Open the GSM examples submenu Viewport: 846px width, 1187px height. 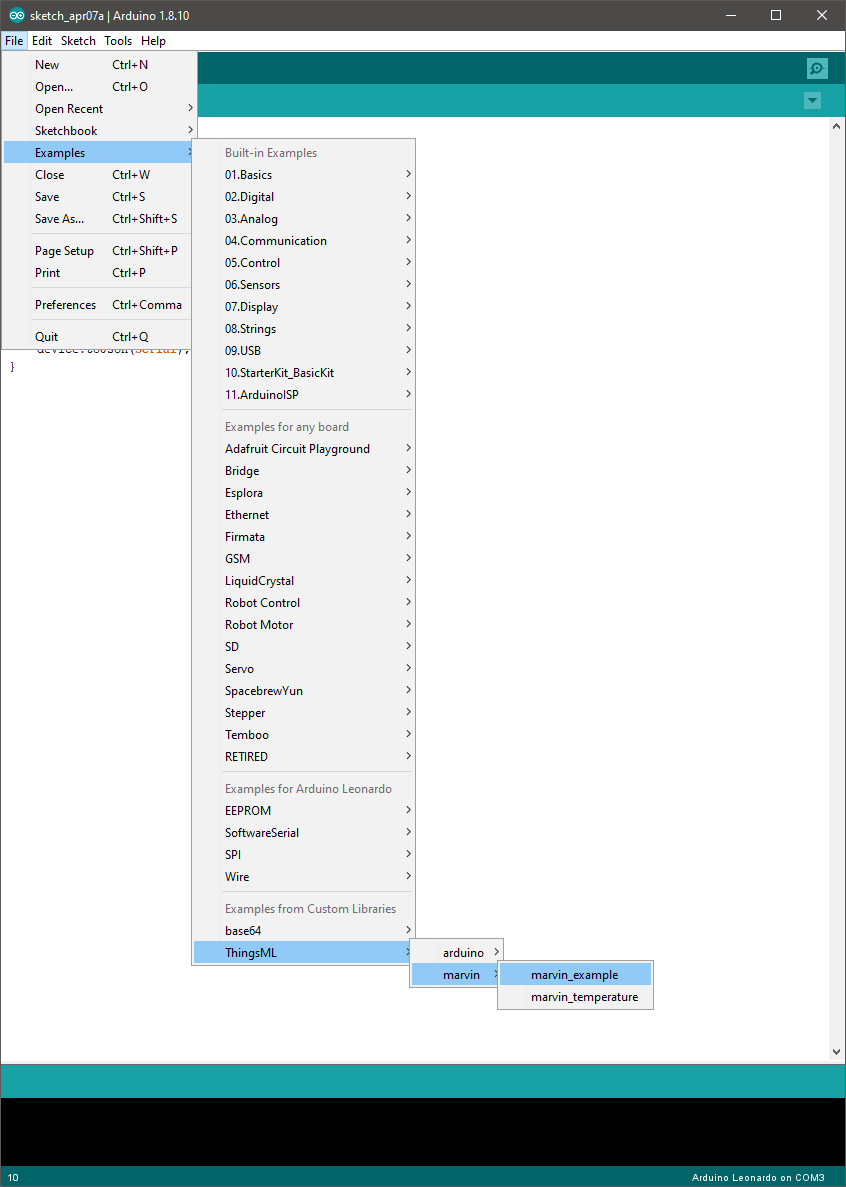pos(303,559)
